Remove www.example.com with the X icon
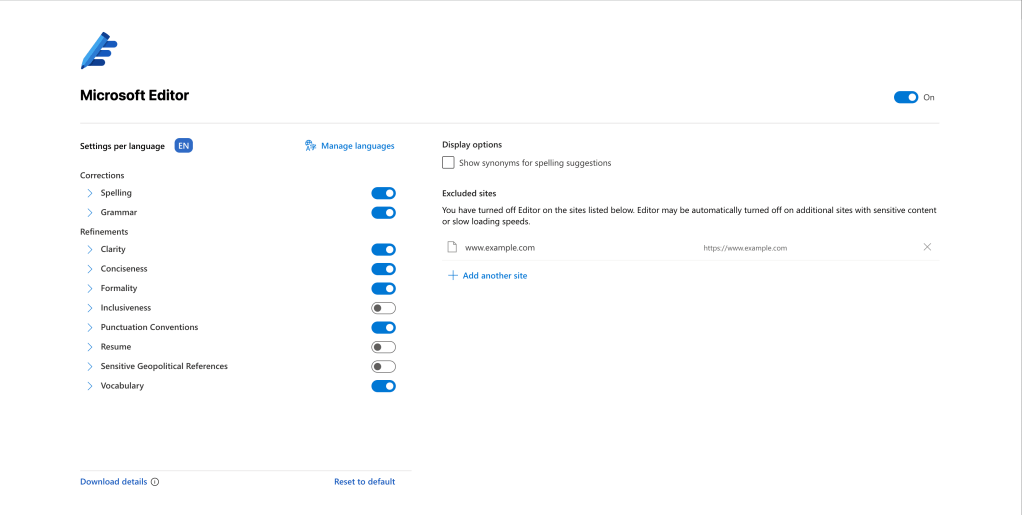 click(x=927, y=247)
